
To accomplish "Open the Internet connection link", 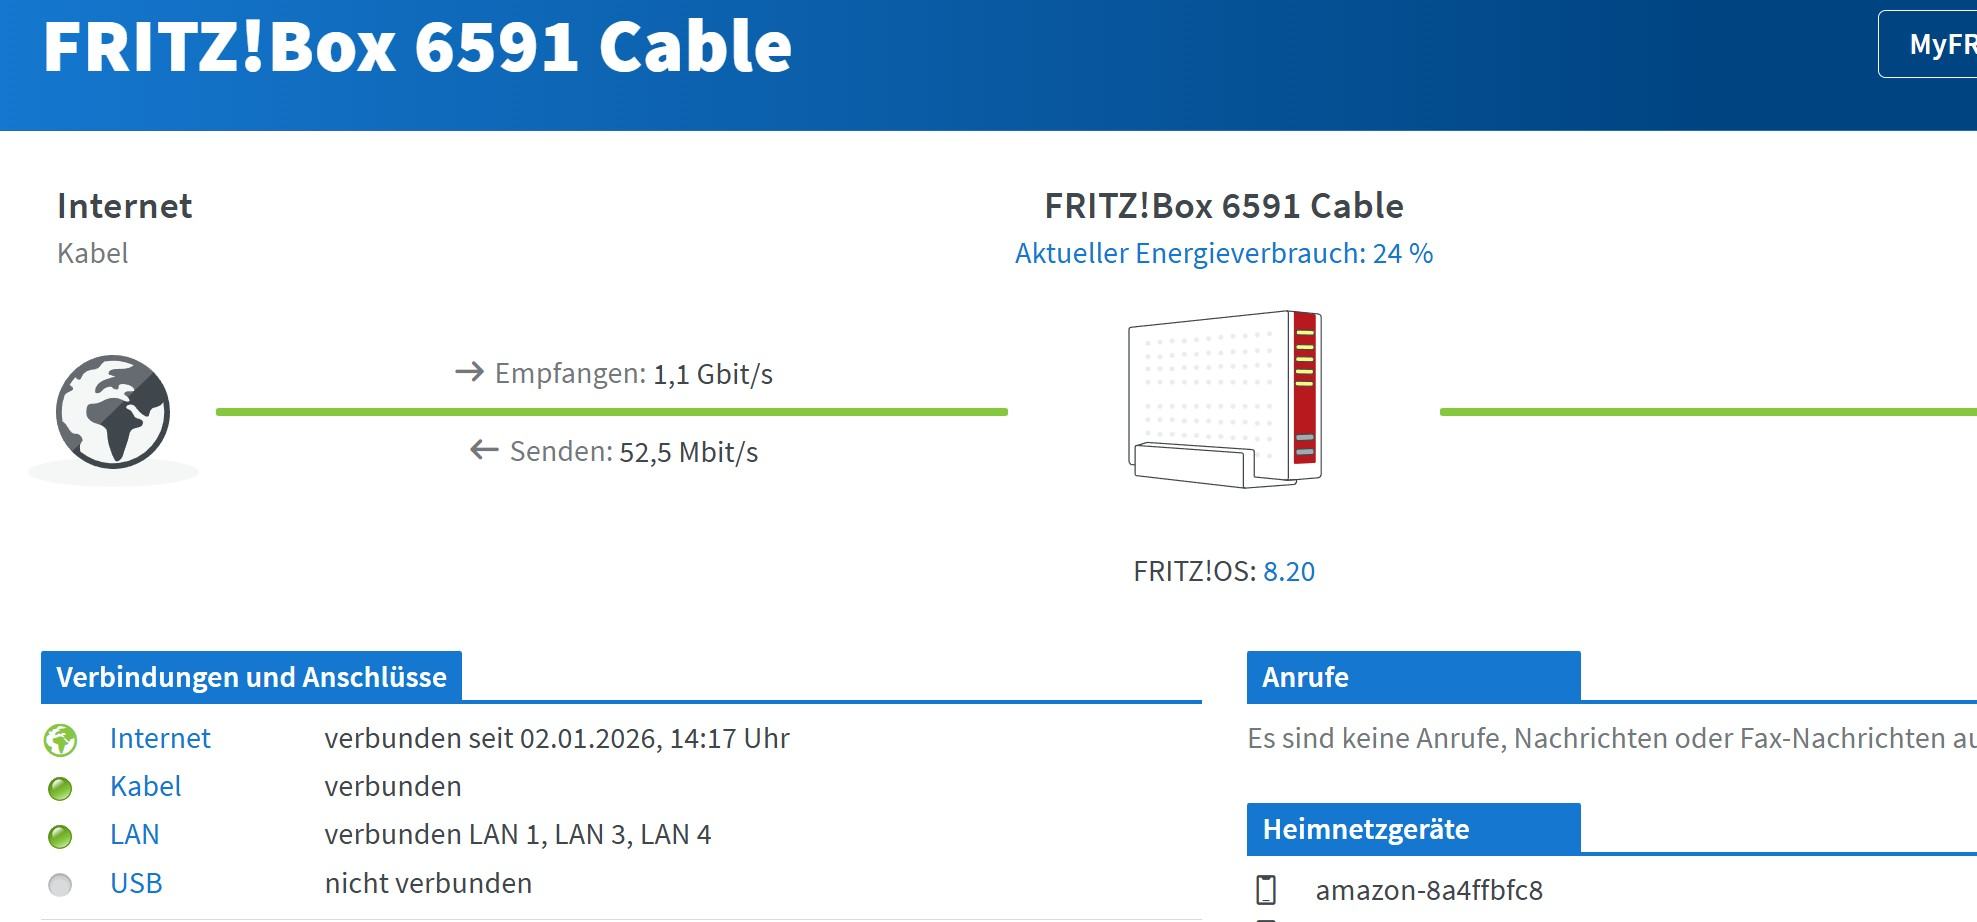I will (x=160, y=739).
